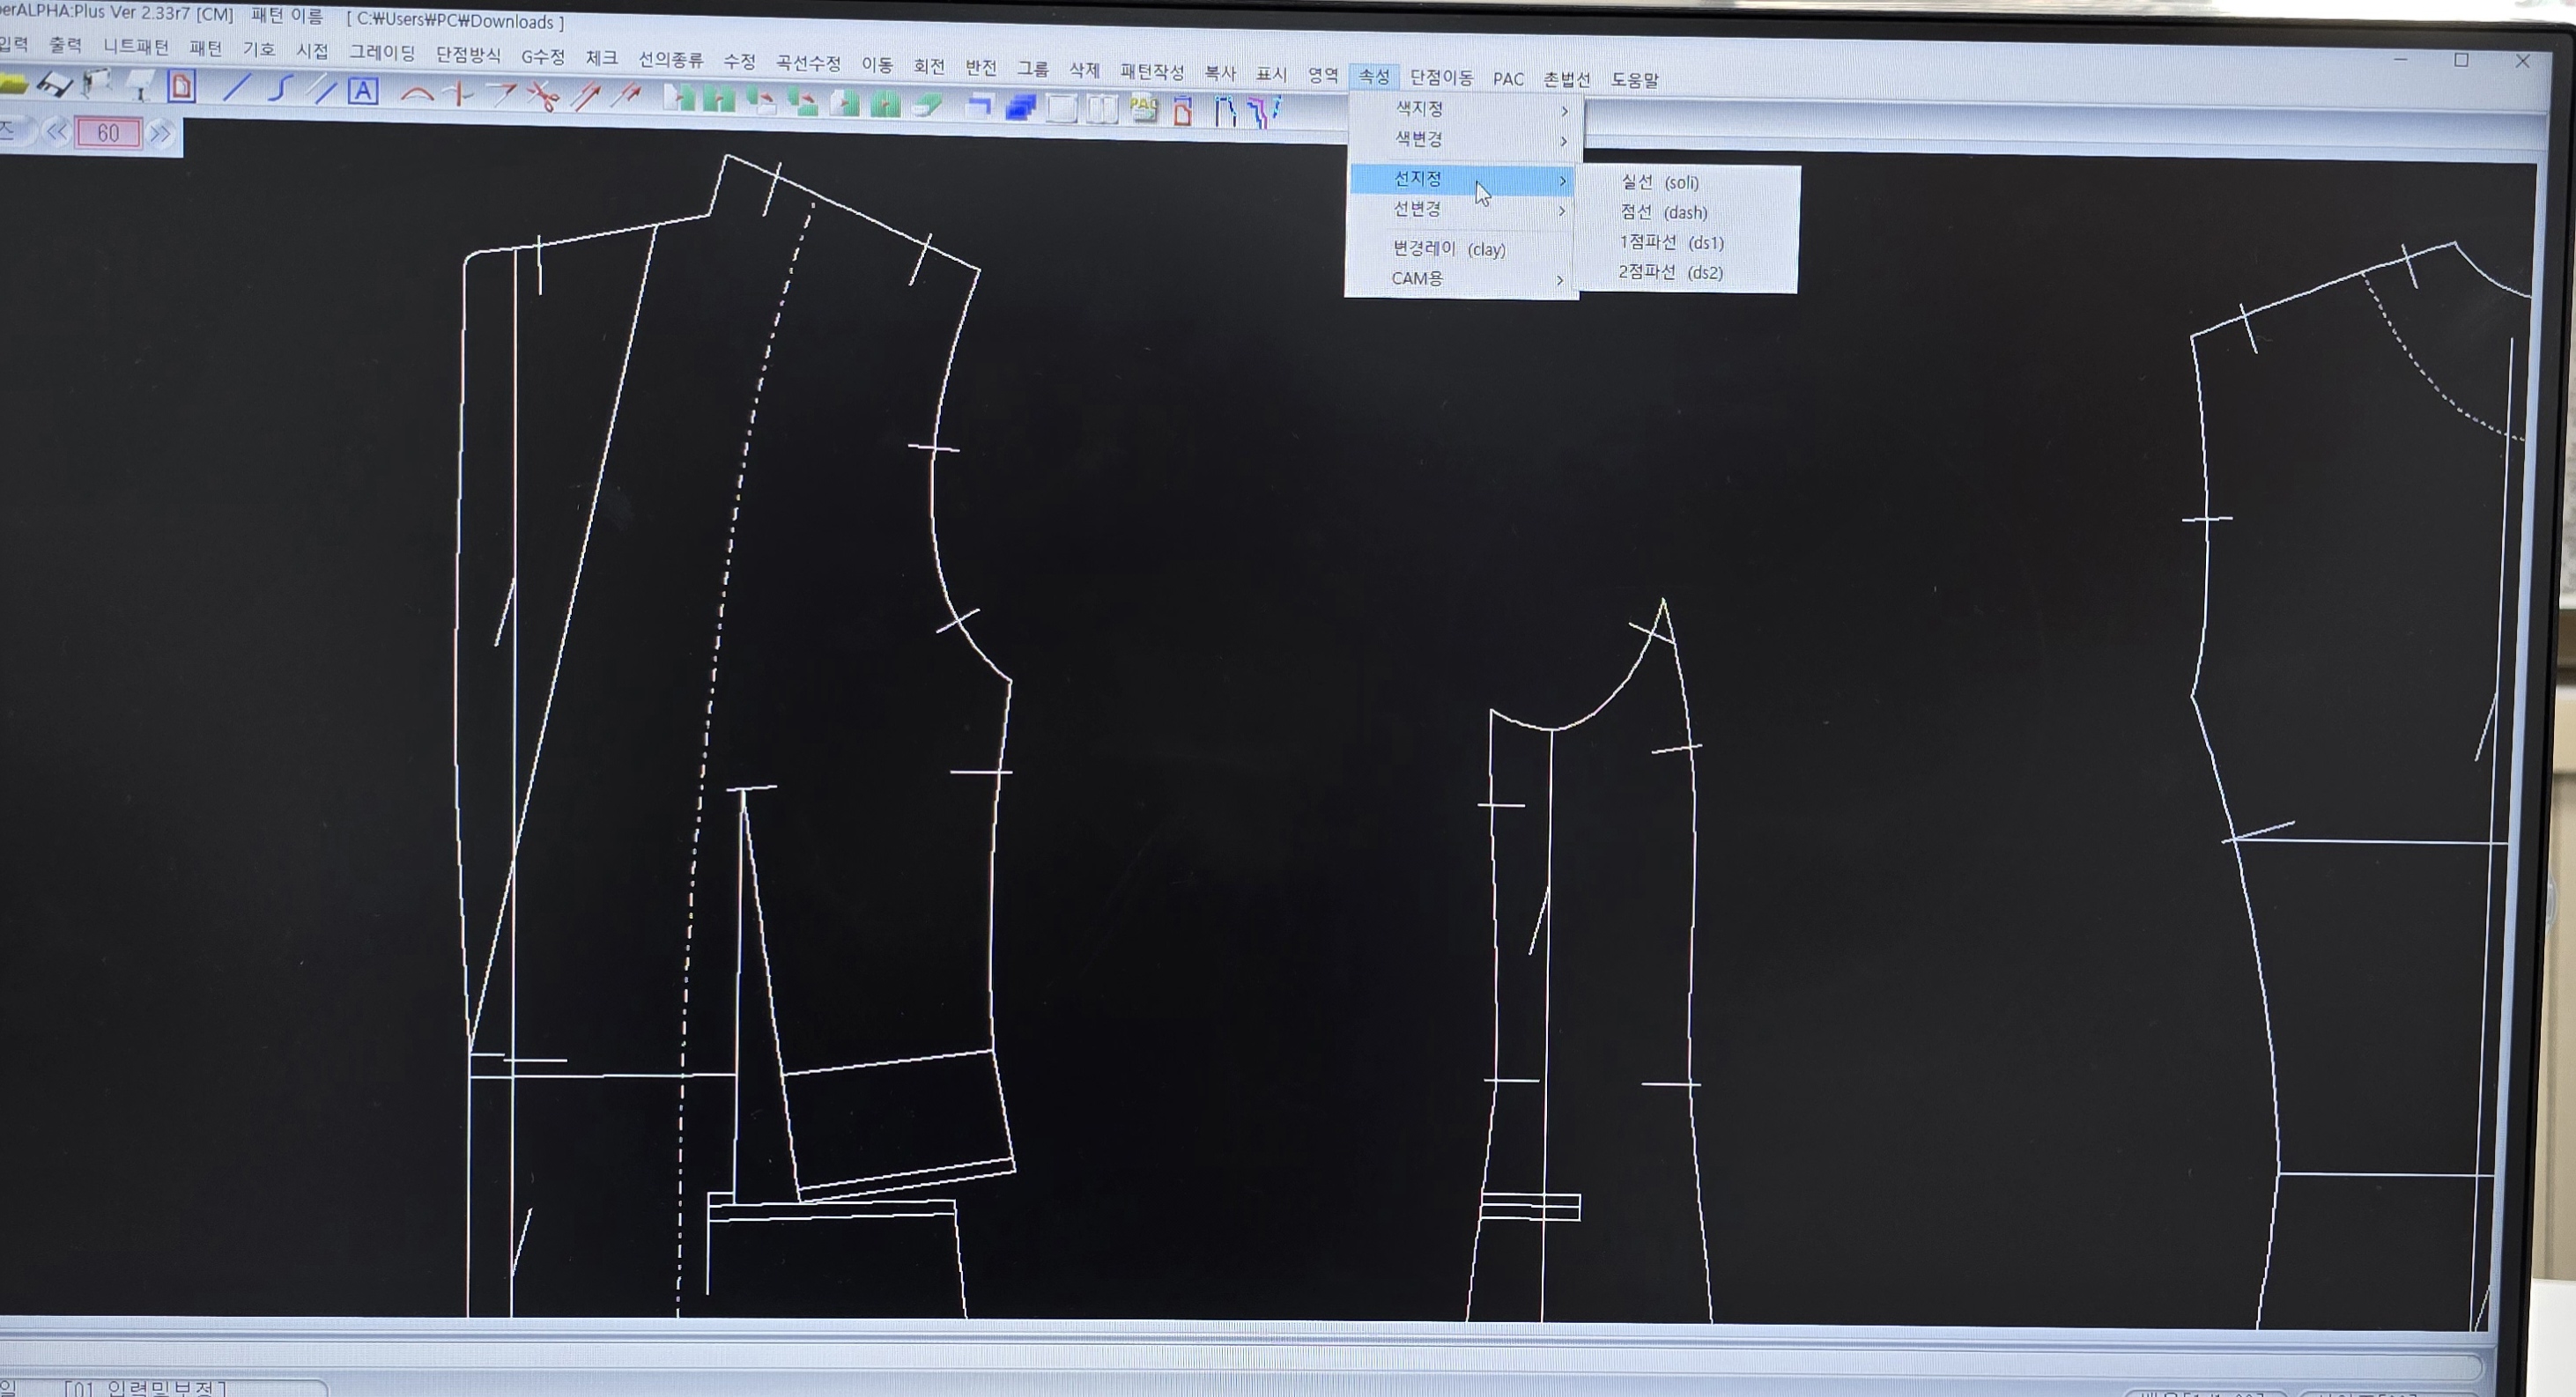
Task: Click the PAC toolbar icon
Action: pyautogui.click(x=1143, y=108)
